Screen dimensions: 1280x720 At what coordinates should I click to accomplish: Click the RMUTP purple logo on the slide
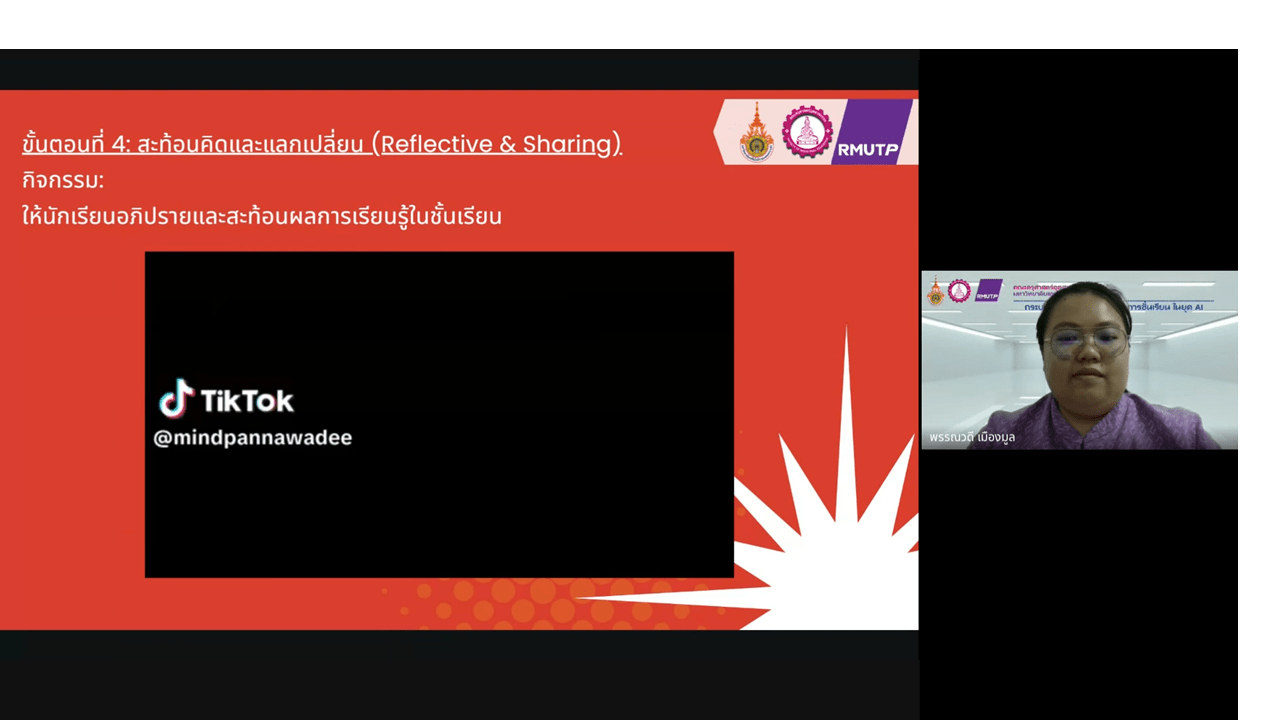(x=870, y=132)
